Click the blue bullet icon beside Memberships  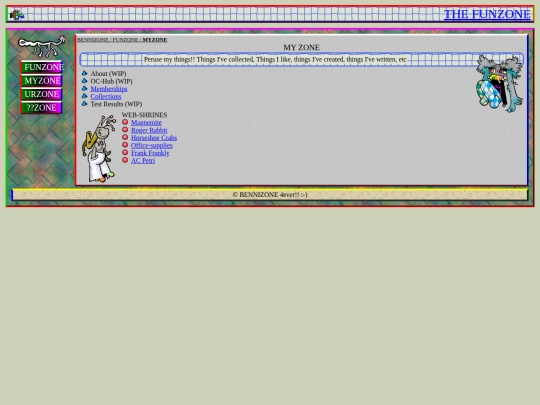coord(84,88)
